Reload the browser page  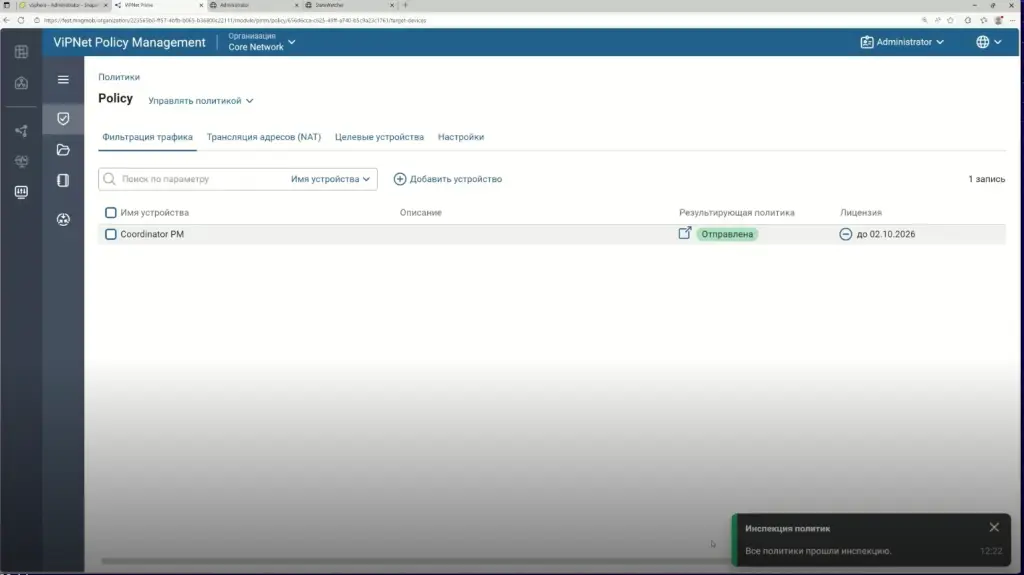click(x=21, y=20)
